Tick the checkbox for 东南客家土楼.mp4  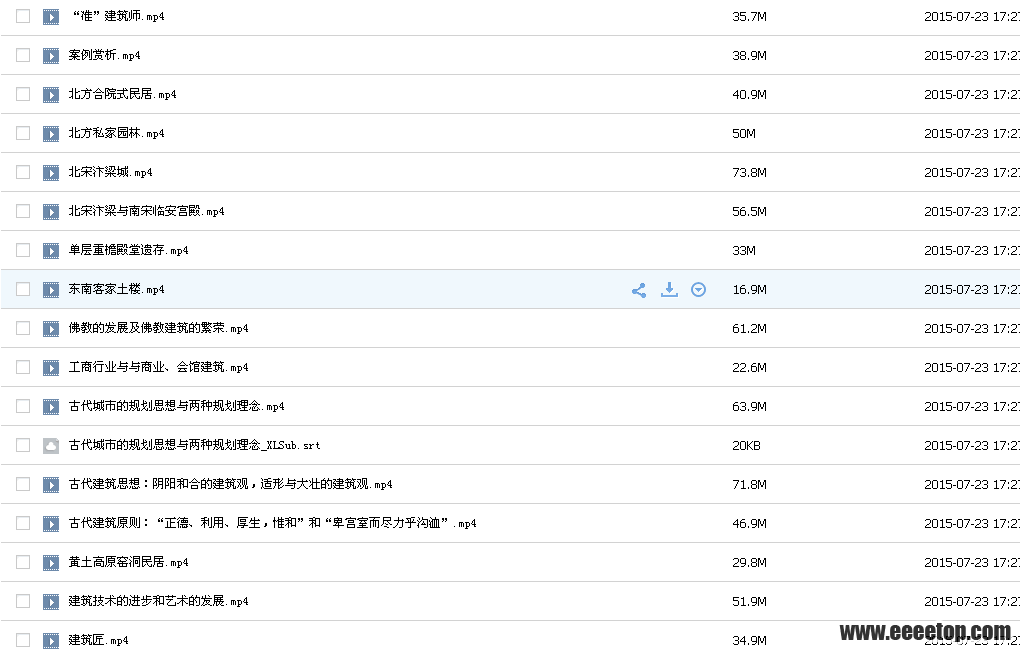tap(23, 289)
